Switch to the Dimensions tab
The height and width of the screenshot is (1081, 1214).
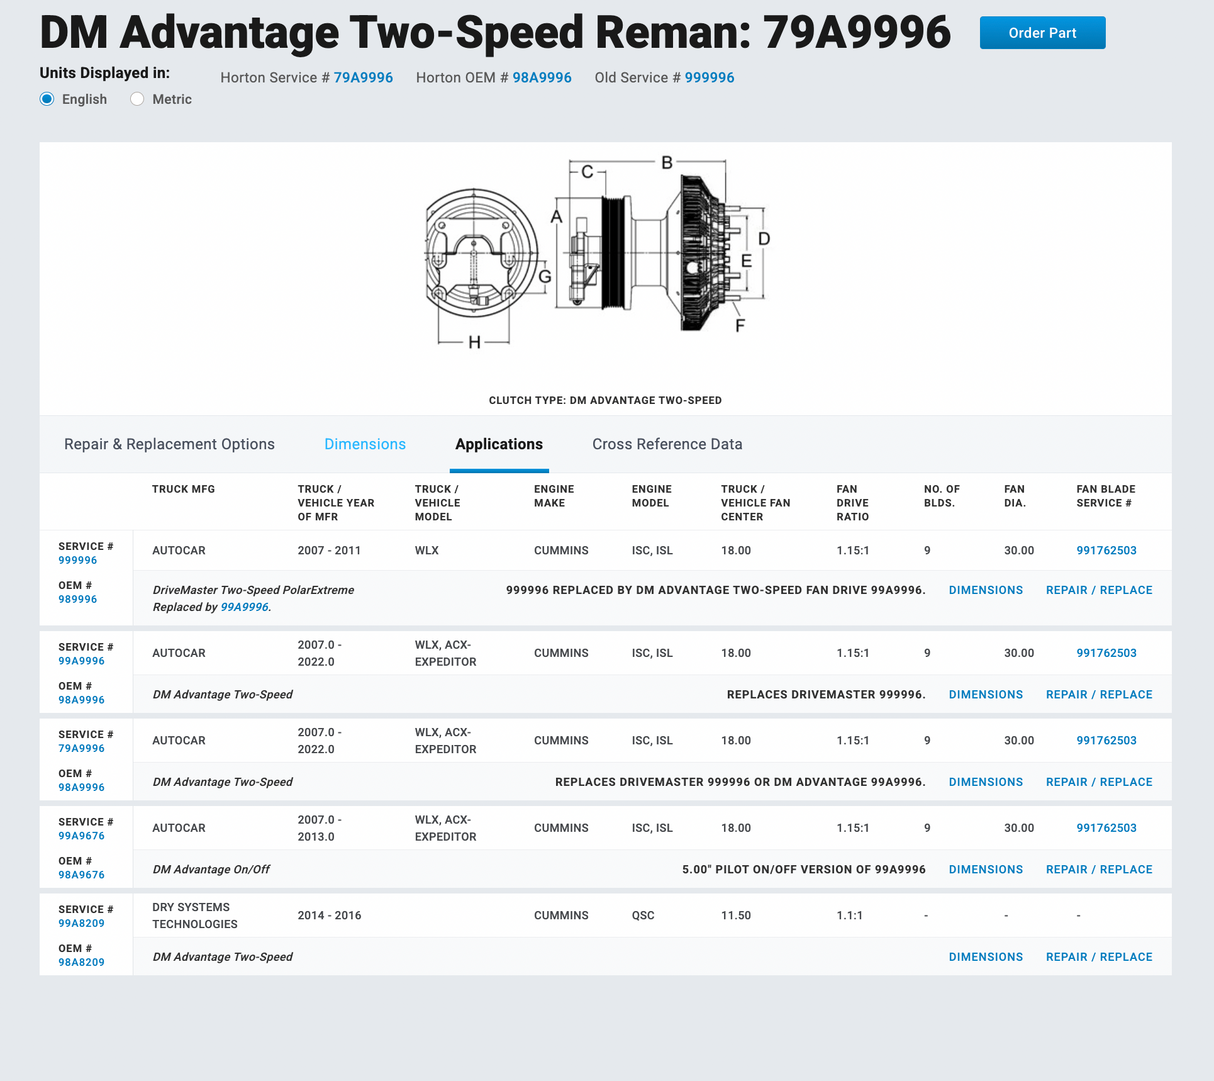365,444
